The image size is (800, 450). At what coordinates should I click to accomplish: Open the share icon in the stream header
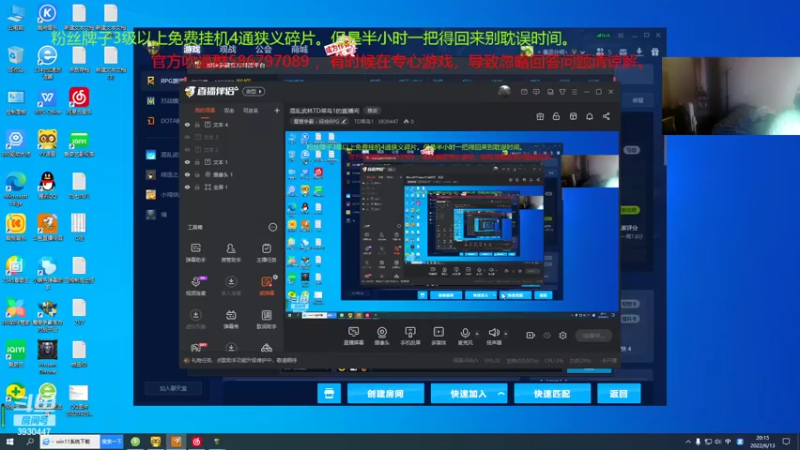(606, 116)
